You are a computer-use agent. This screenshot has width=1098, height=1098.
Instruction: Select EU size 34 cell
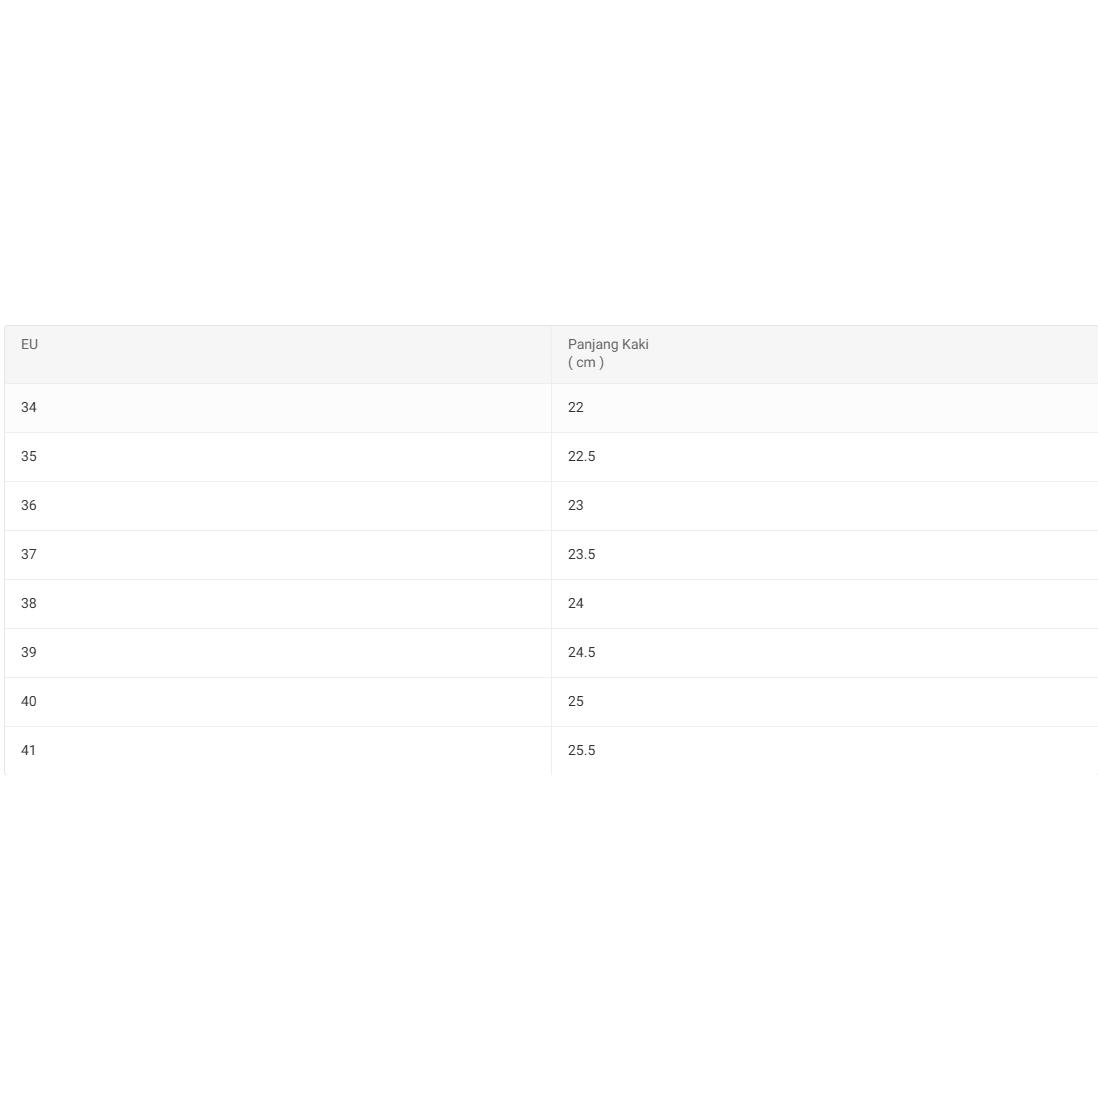(x=29, y=408)
